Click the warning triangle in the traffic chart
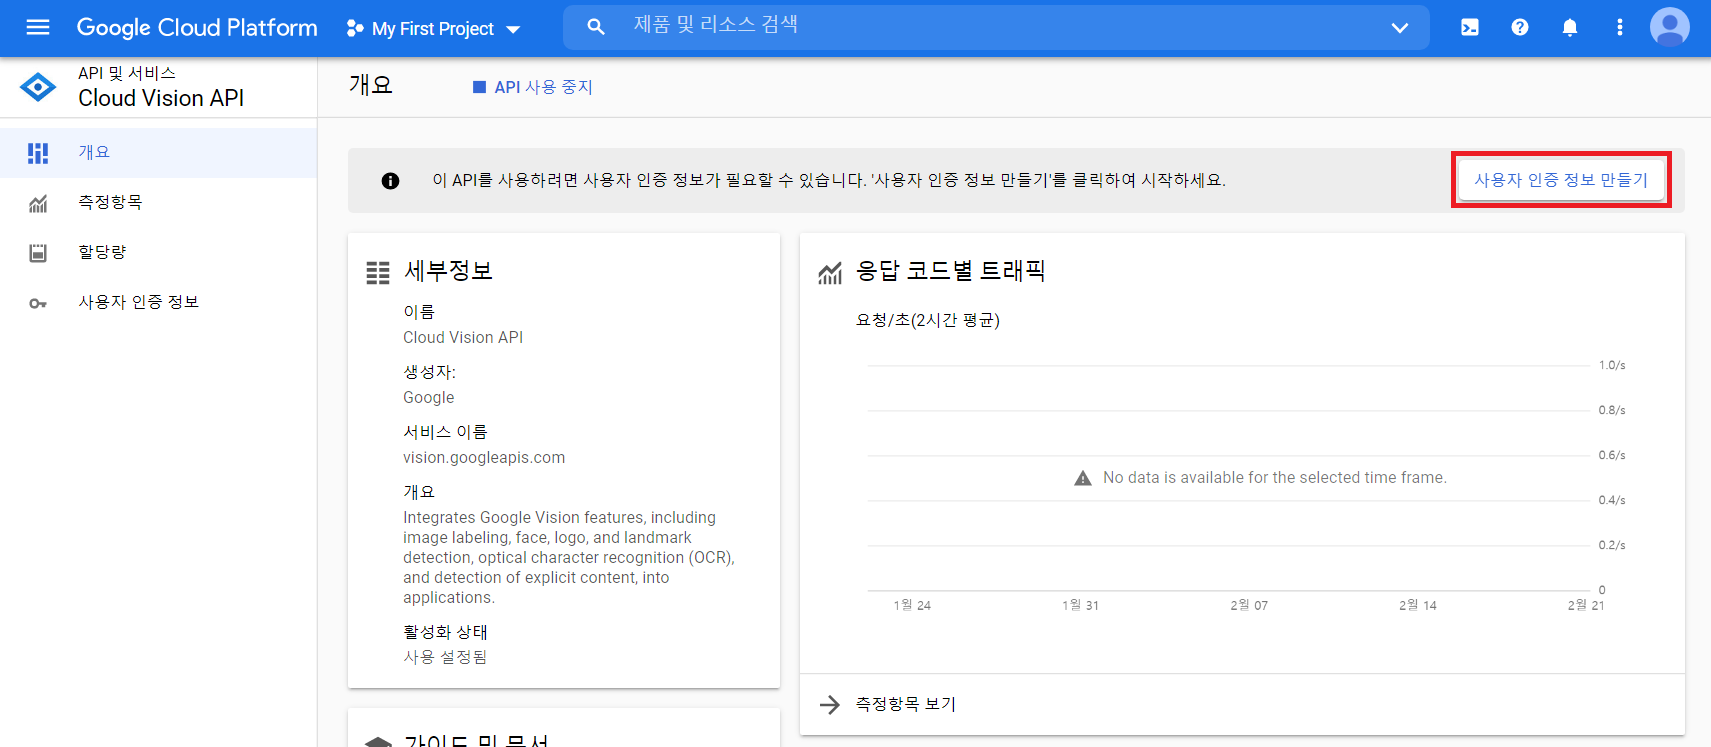The image size is (1711, 747). (1083, 478)
